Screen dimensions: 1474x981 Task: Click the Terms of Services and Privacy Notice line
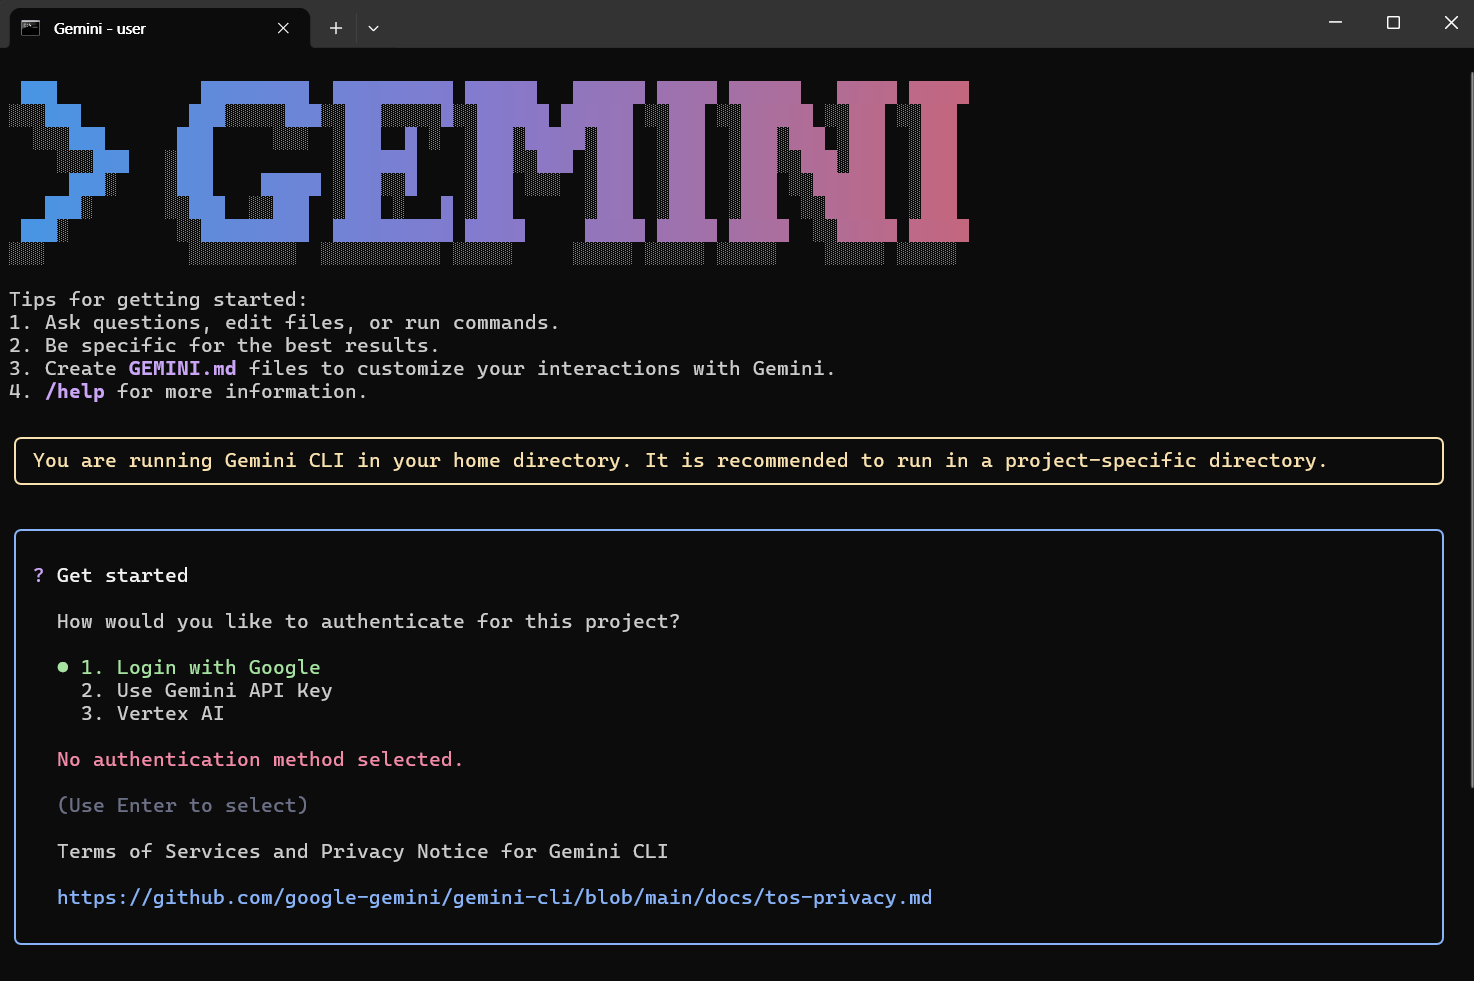(362, 851)
